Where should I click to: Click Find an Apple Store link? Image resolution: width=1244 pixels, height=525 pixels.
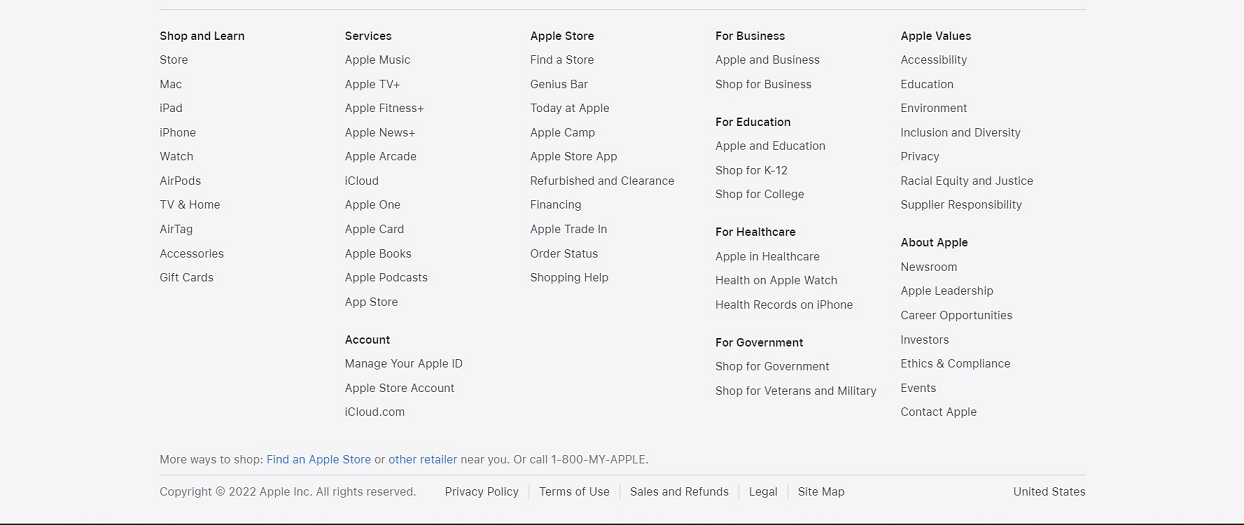(319, 460)
